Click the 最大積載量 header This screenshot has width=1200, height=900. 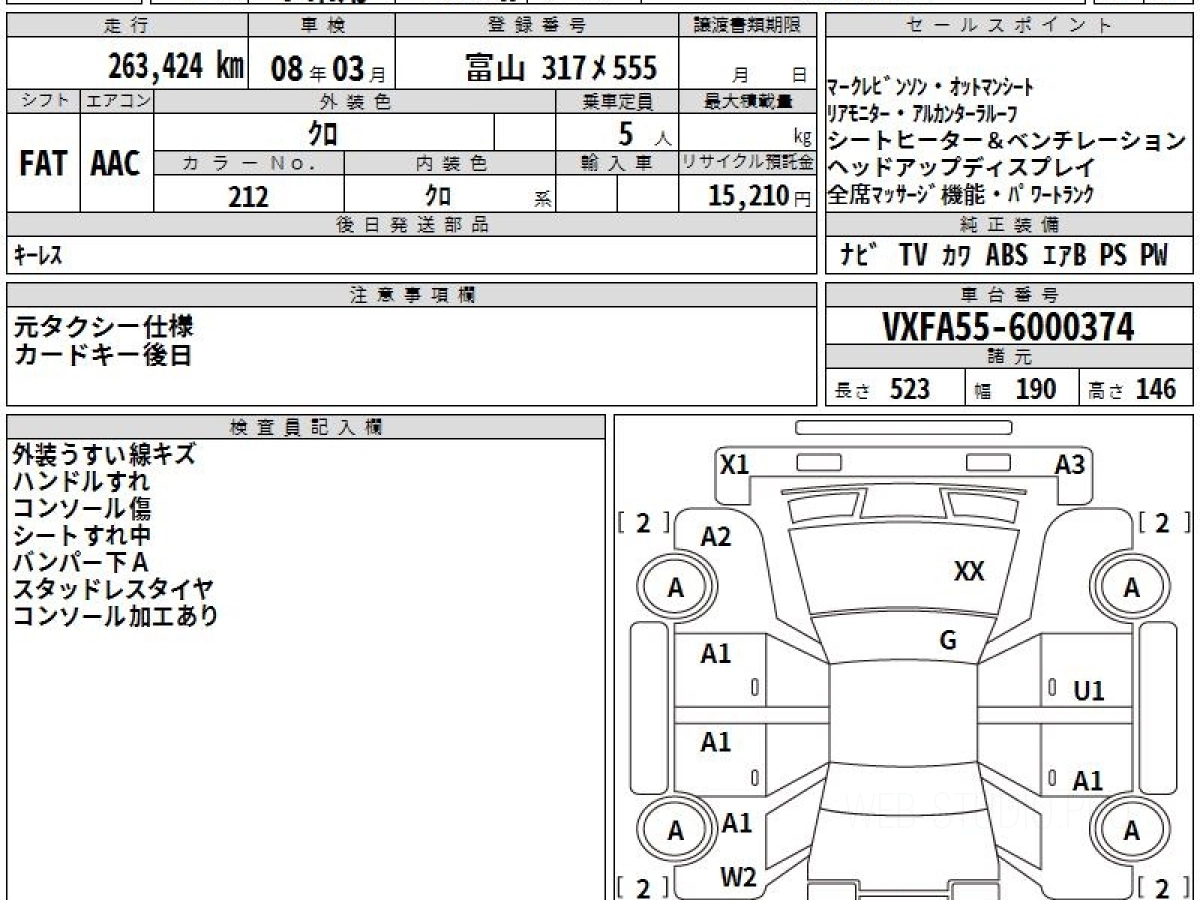click(748, 100)
